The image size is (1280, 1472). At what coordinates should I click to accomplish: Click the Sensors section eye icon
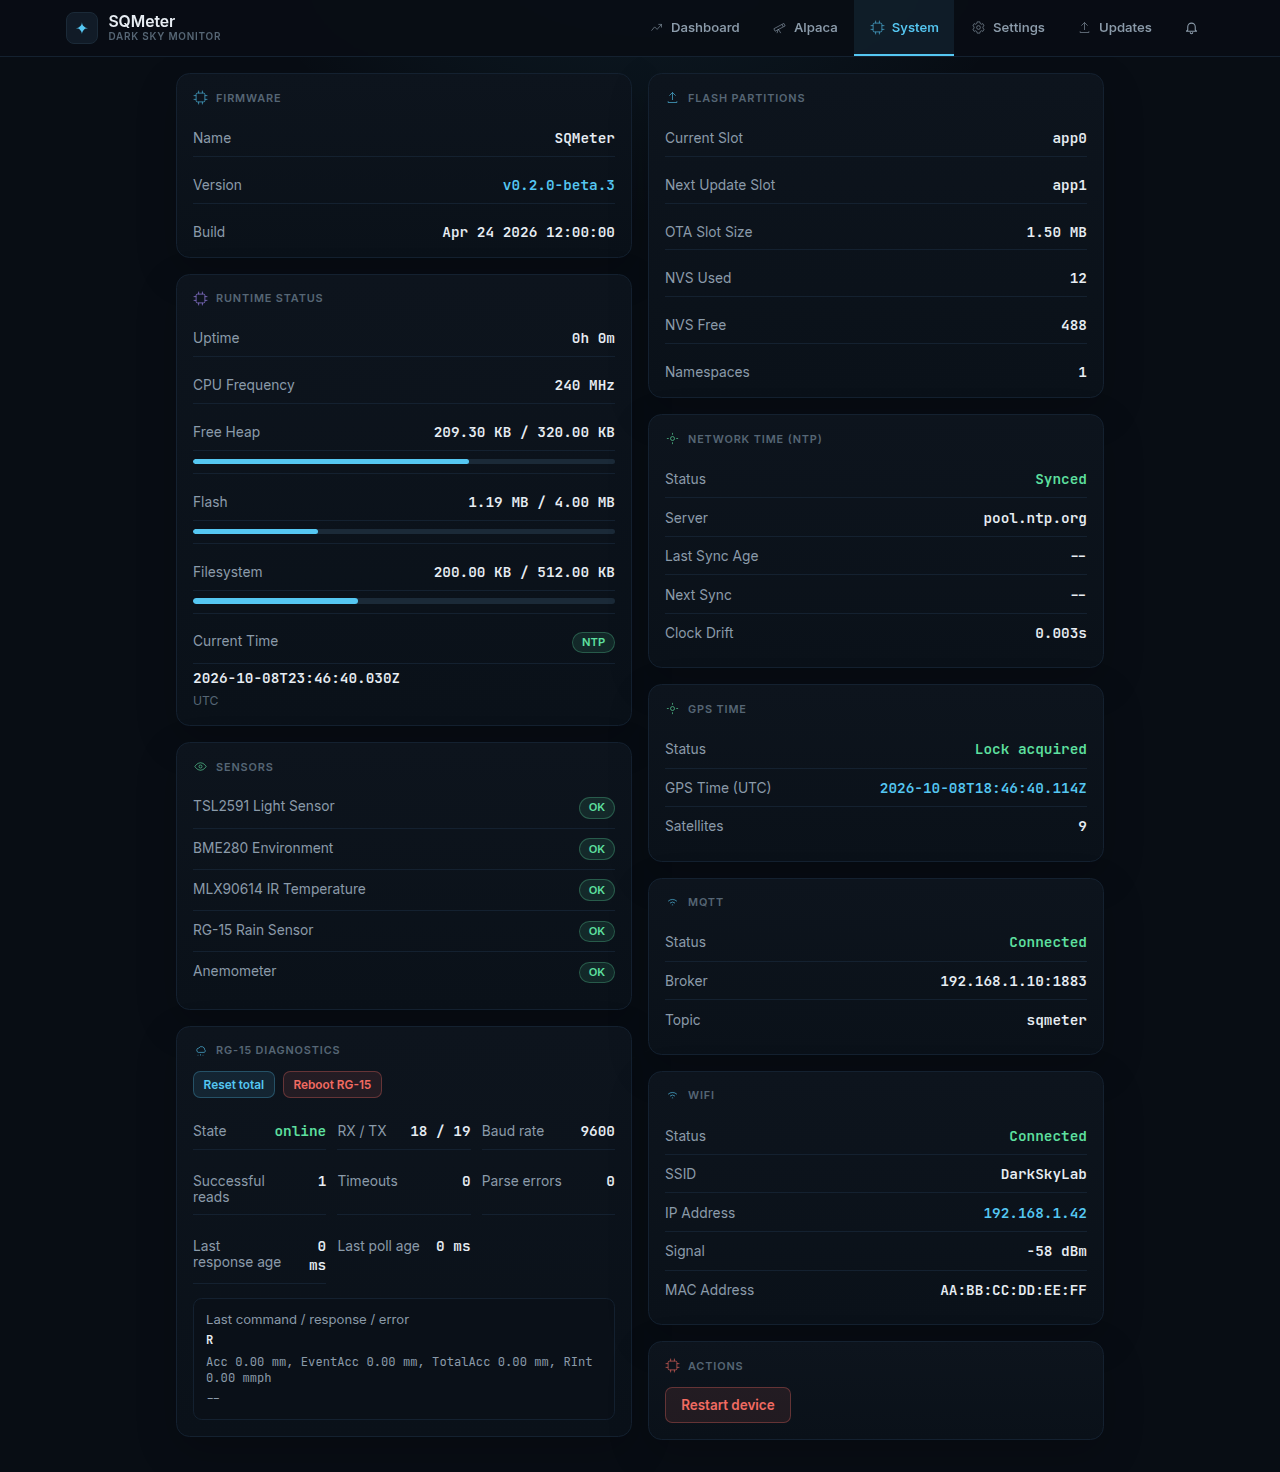200,767
